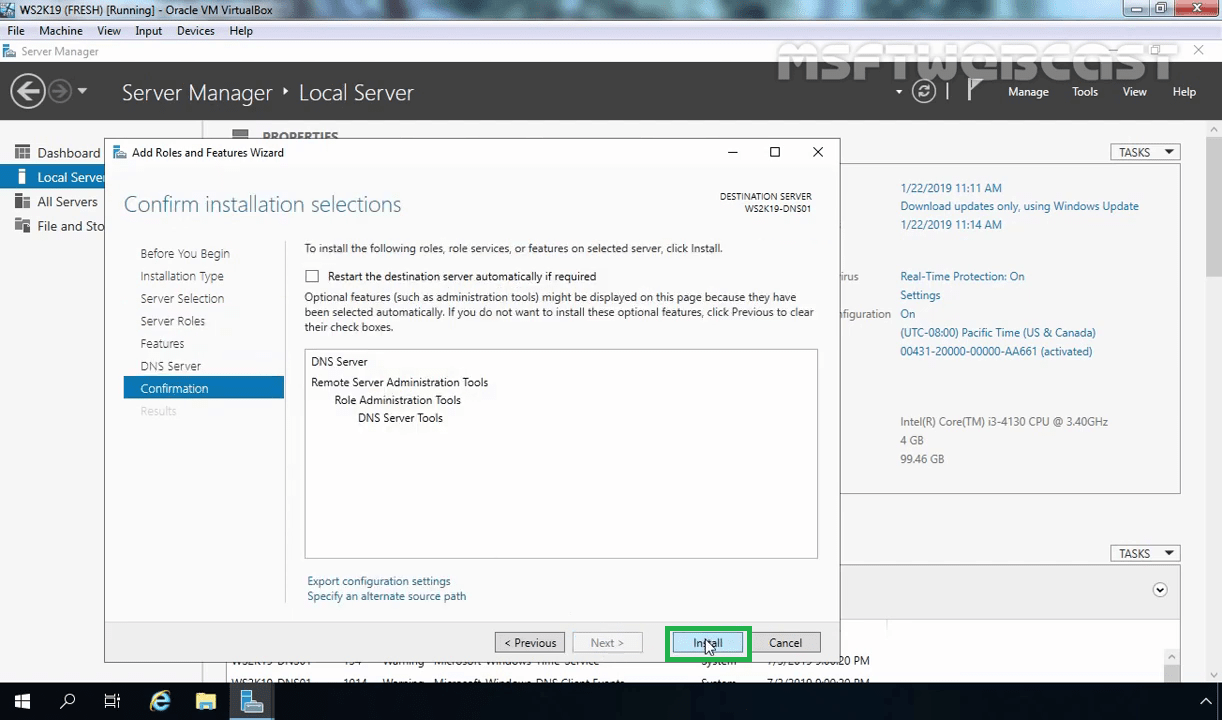
Task: Open VirtualBox Input menu
Action: coord(148,31)
